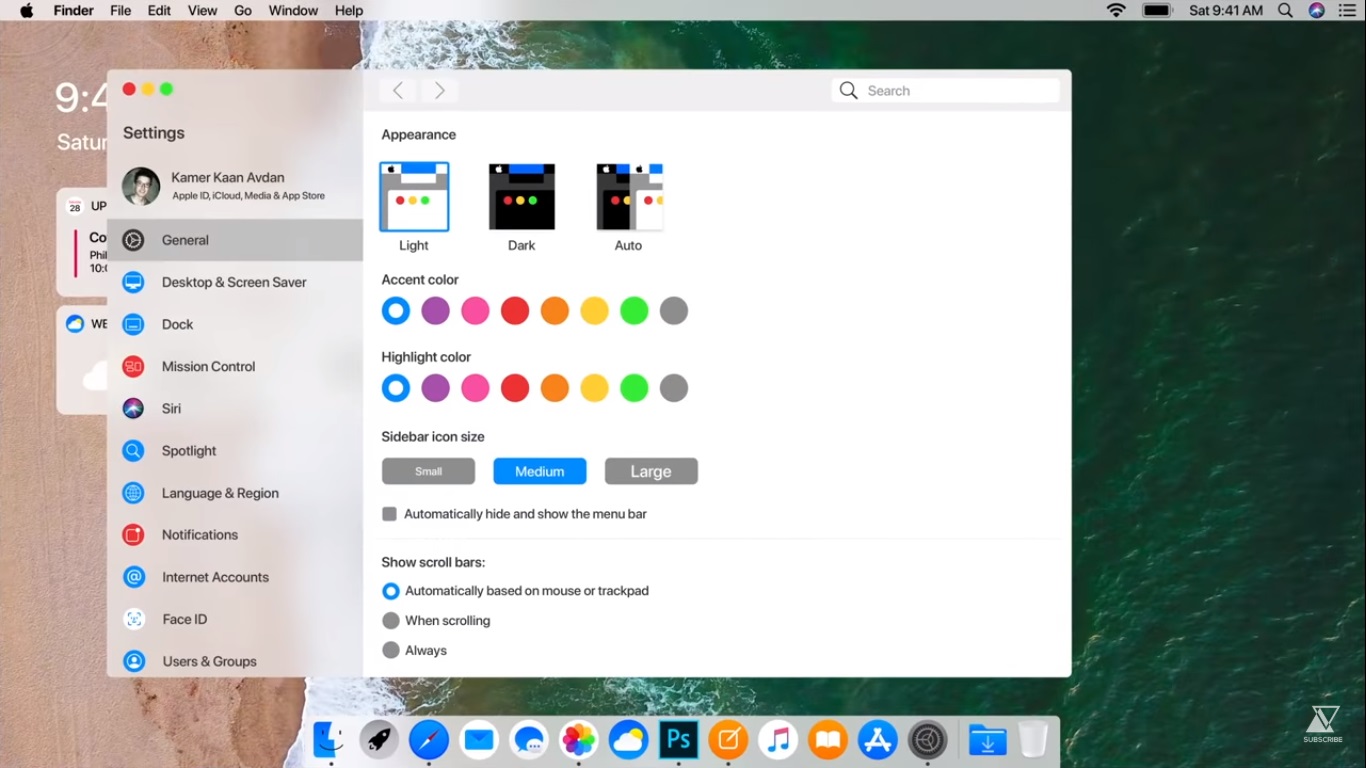Select 'Always' show scroll bars option
The image size is (1366, 768).
391,651
